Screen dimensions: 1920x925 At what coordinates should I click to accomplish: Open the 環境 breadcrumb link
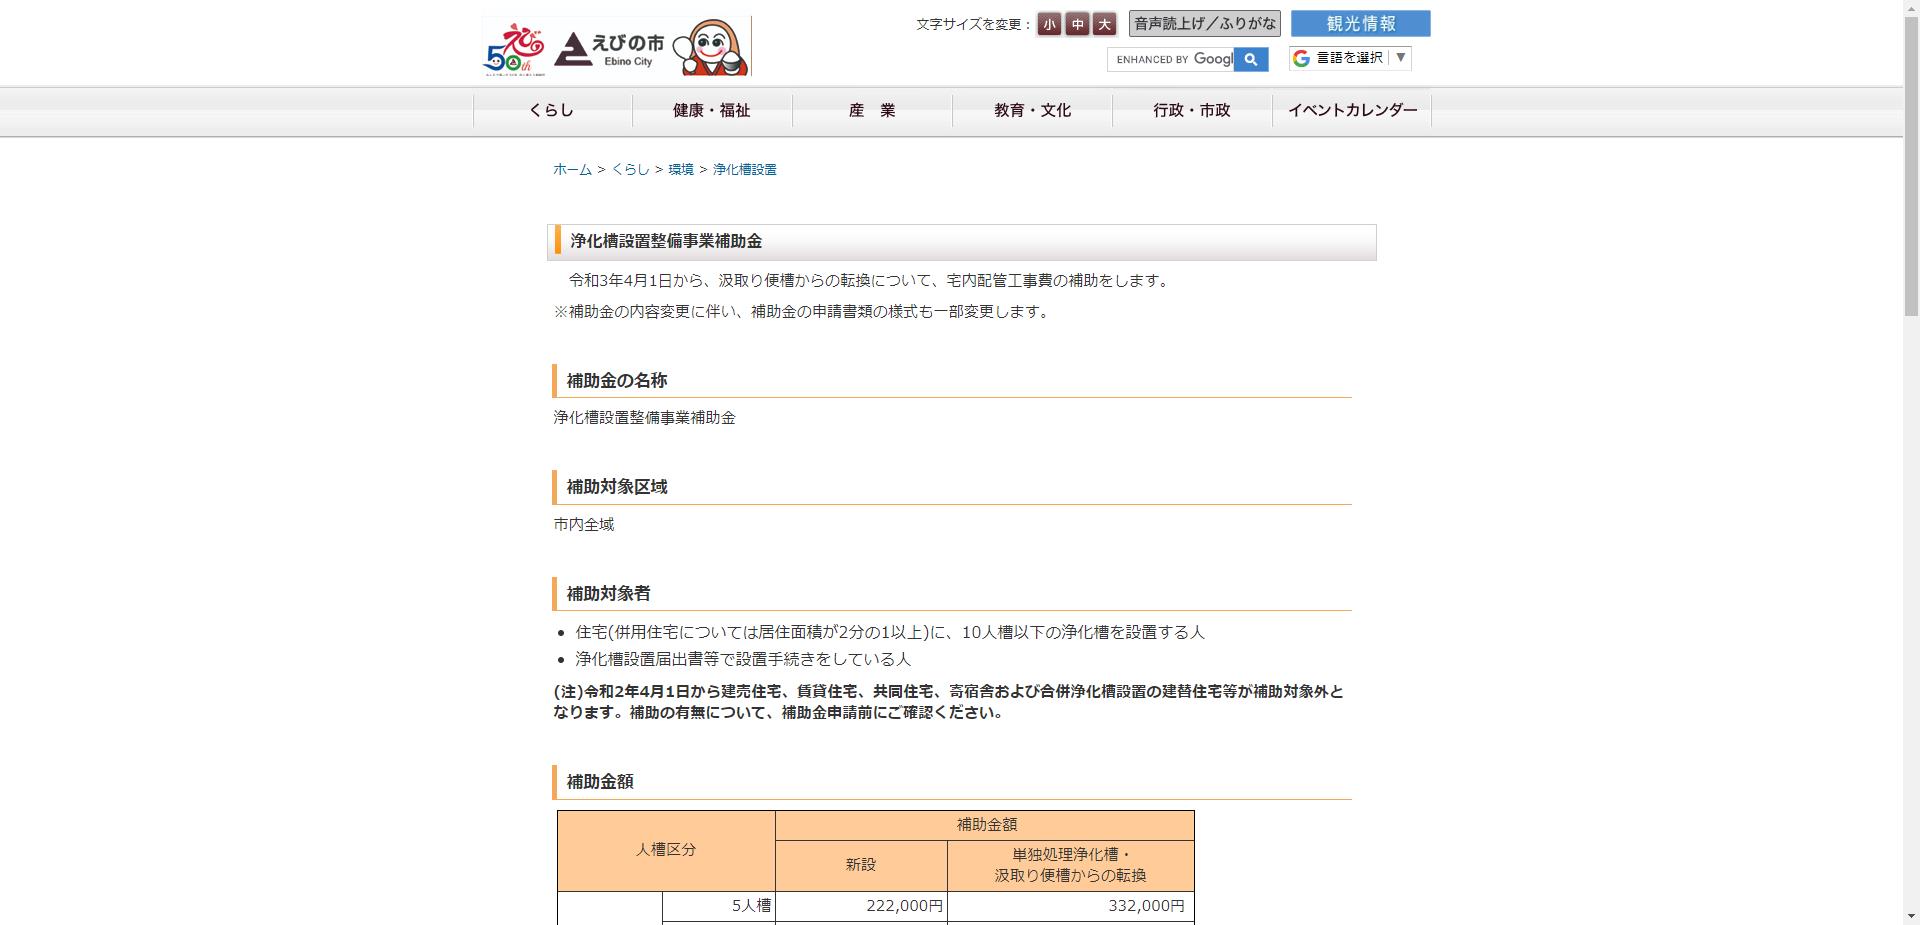click(681, 169)
